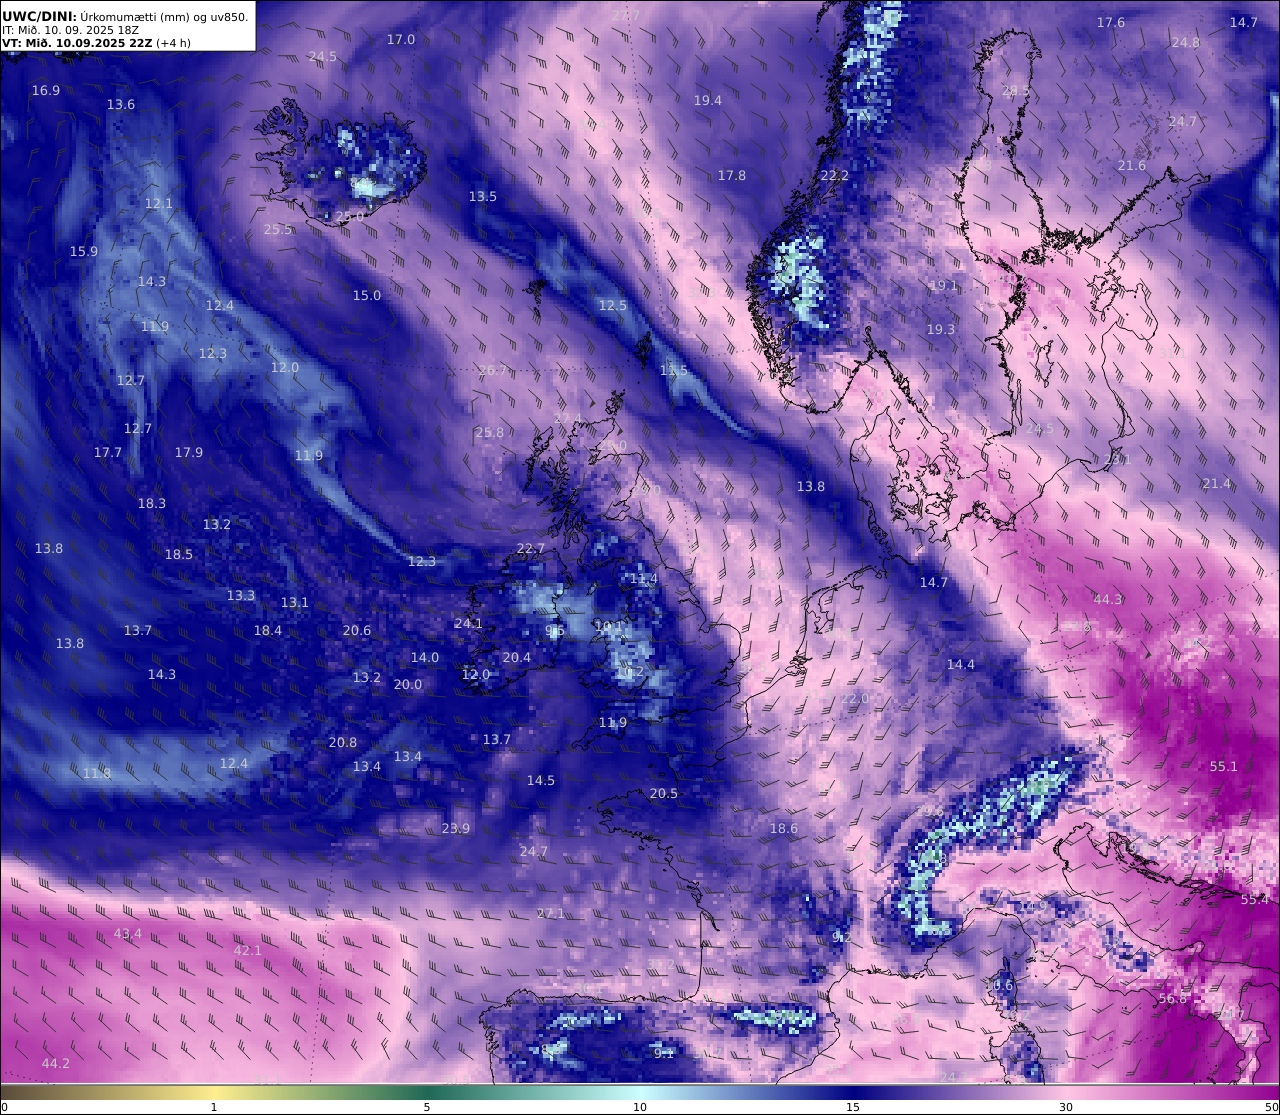
Task: Click the 'UWC/DINI: Úrkomumætti (mm) og uv850.' title
Action: tap(125, 16)
